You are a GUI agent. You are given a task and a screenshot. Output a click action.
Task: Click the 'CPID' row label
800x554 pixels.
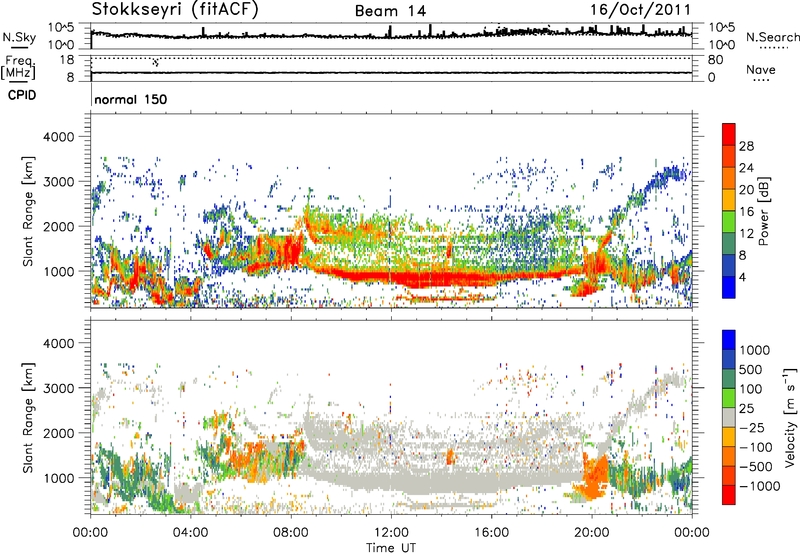[x=22, y=95]
